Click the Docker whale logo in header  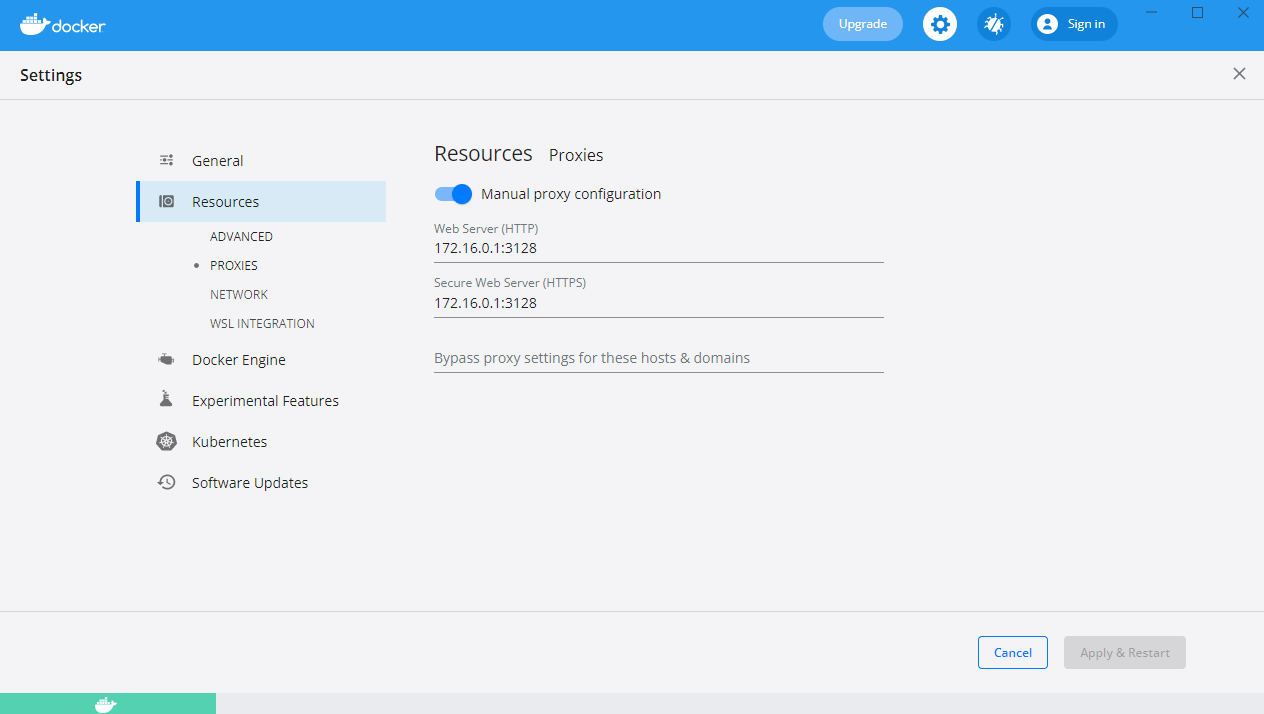point(62,24)
